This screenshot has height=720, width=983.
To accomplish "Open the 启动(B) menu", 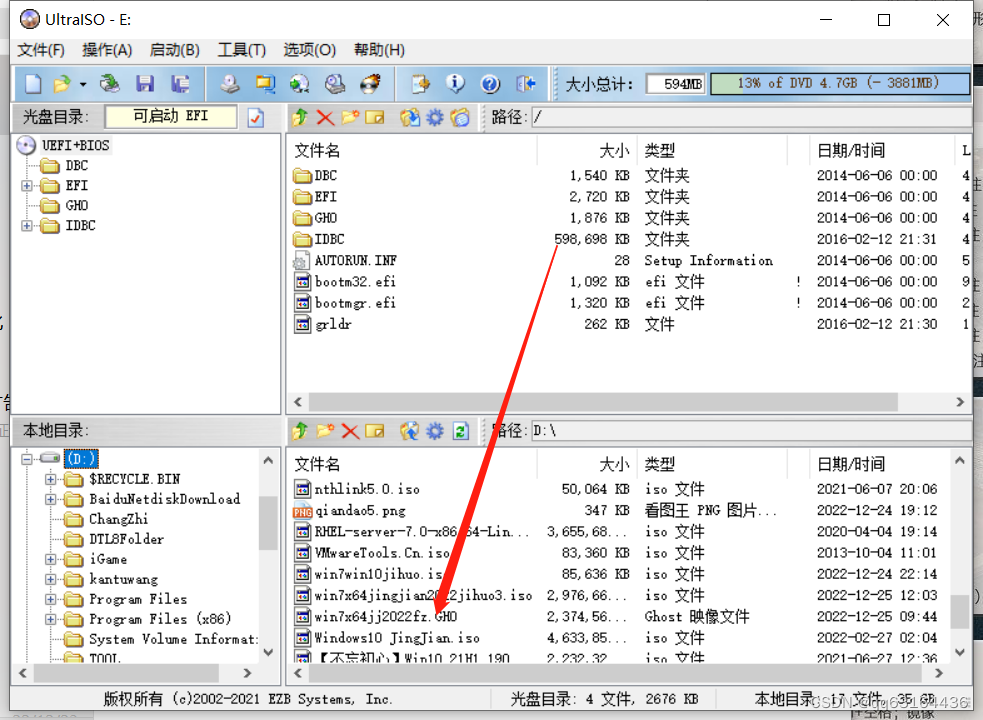I will coord(175,50).
